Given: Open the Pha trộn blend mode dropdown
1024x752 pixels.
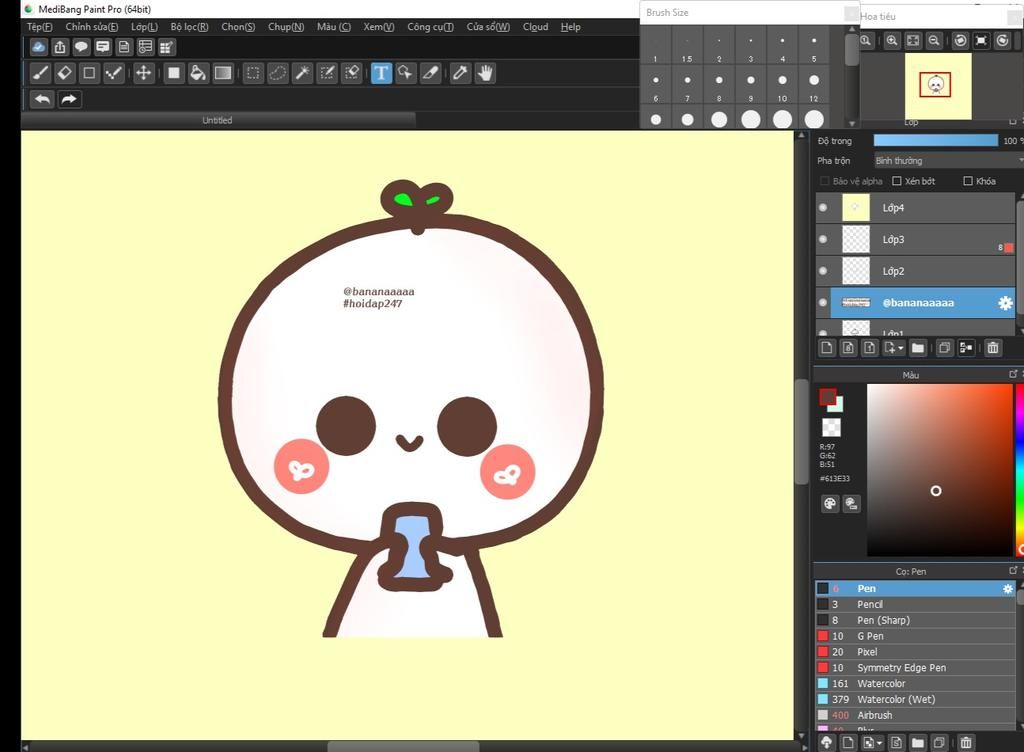Looking at the screenshot, I should (948, 161).
